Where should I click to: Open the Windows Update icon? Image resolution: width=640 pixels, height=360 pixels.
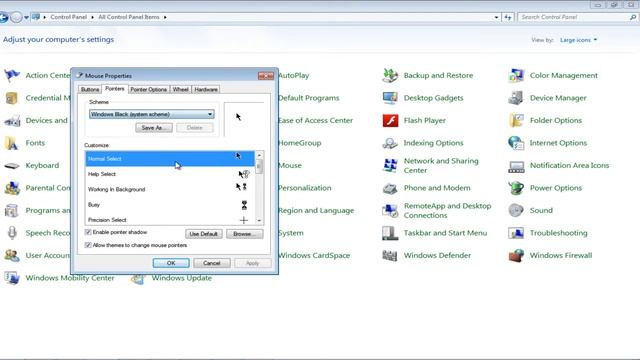tap(138, 278)
